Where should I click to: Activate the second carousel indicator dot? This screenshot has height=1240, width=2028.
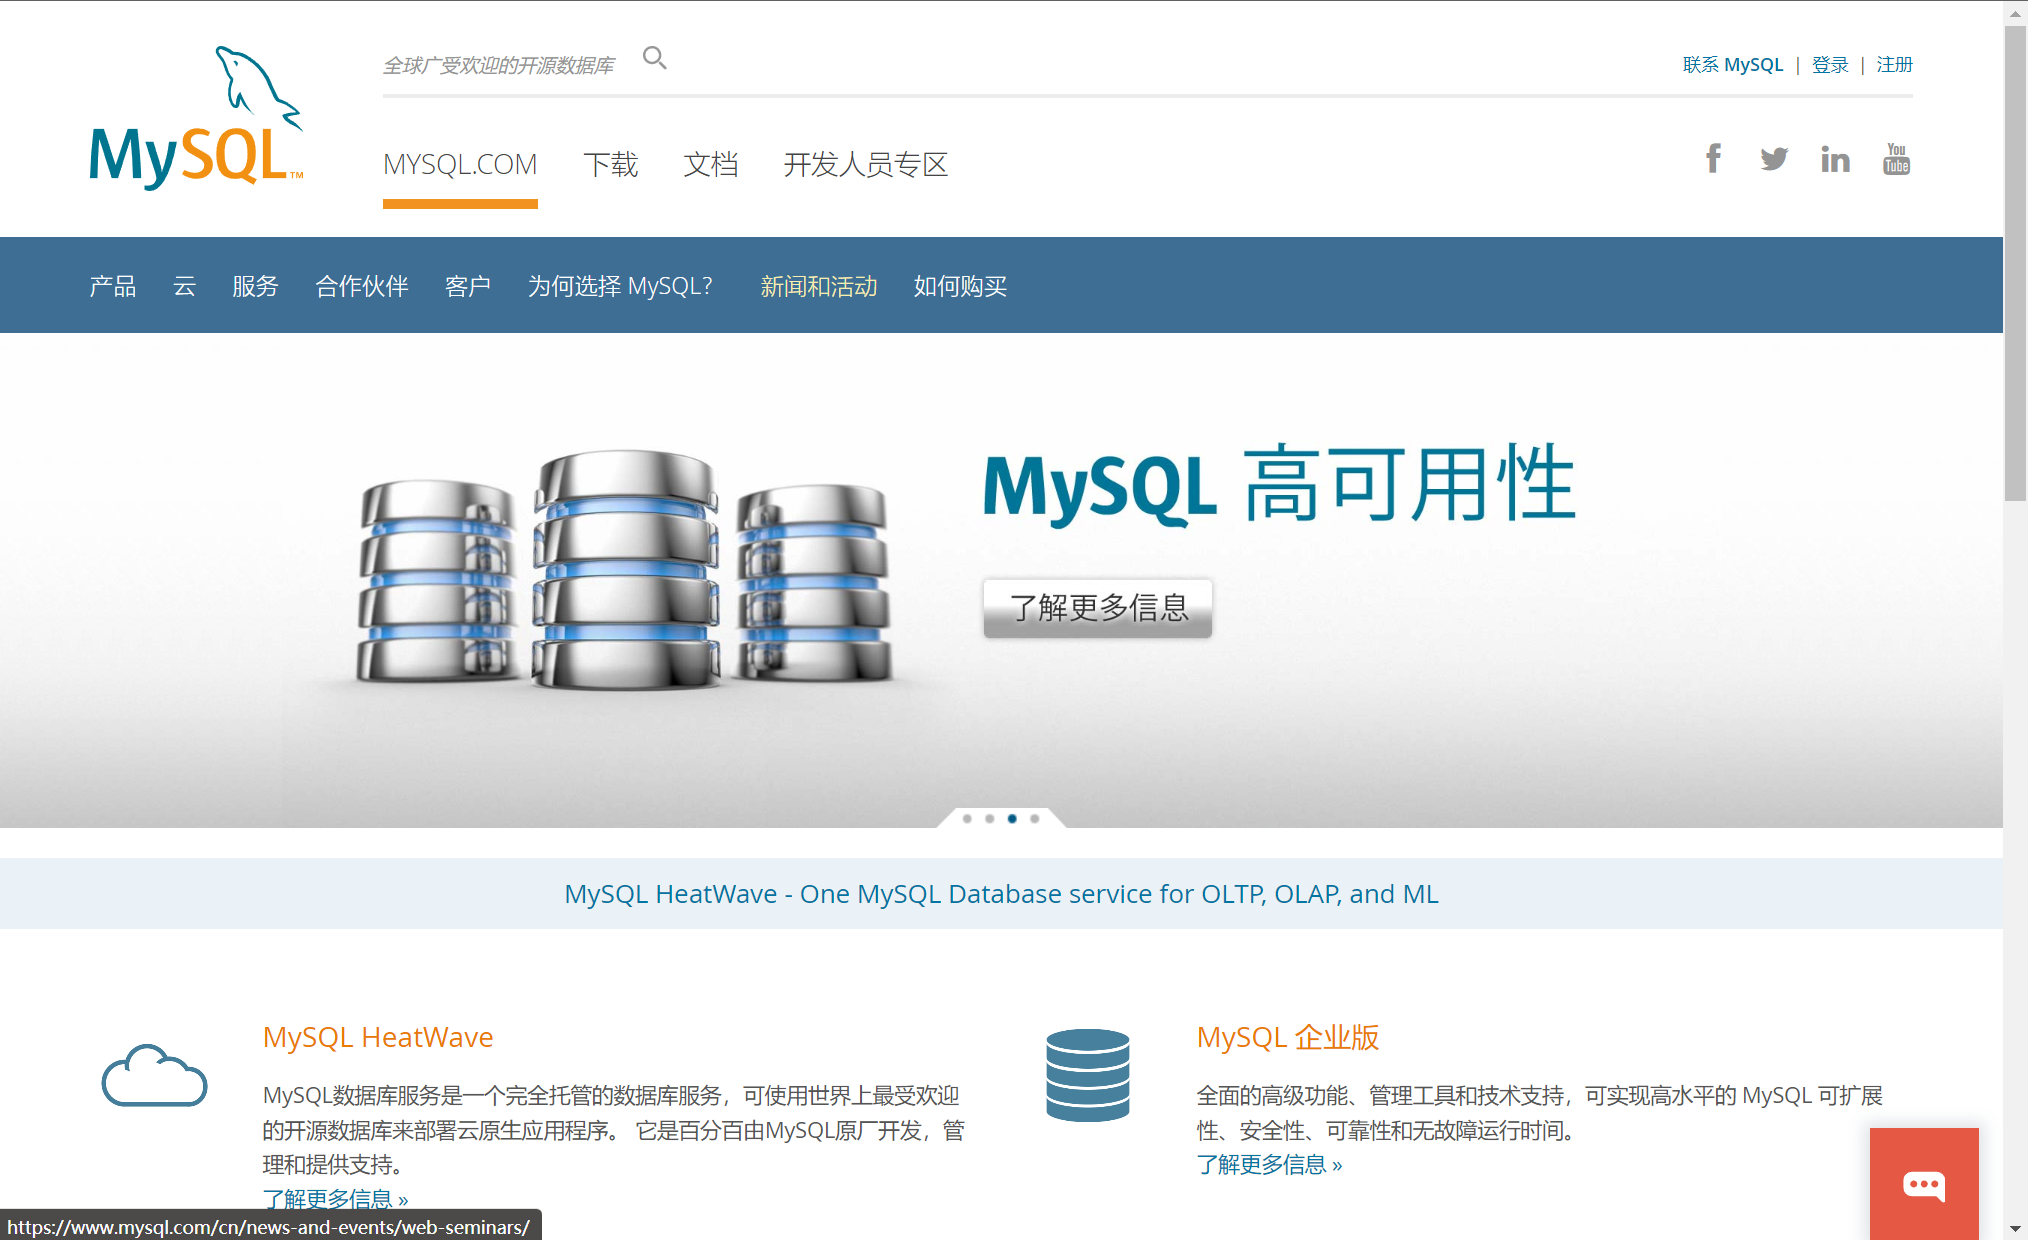989,818
